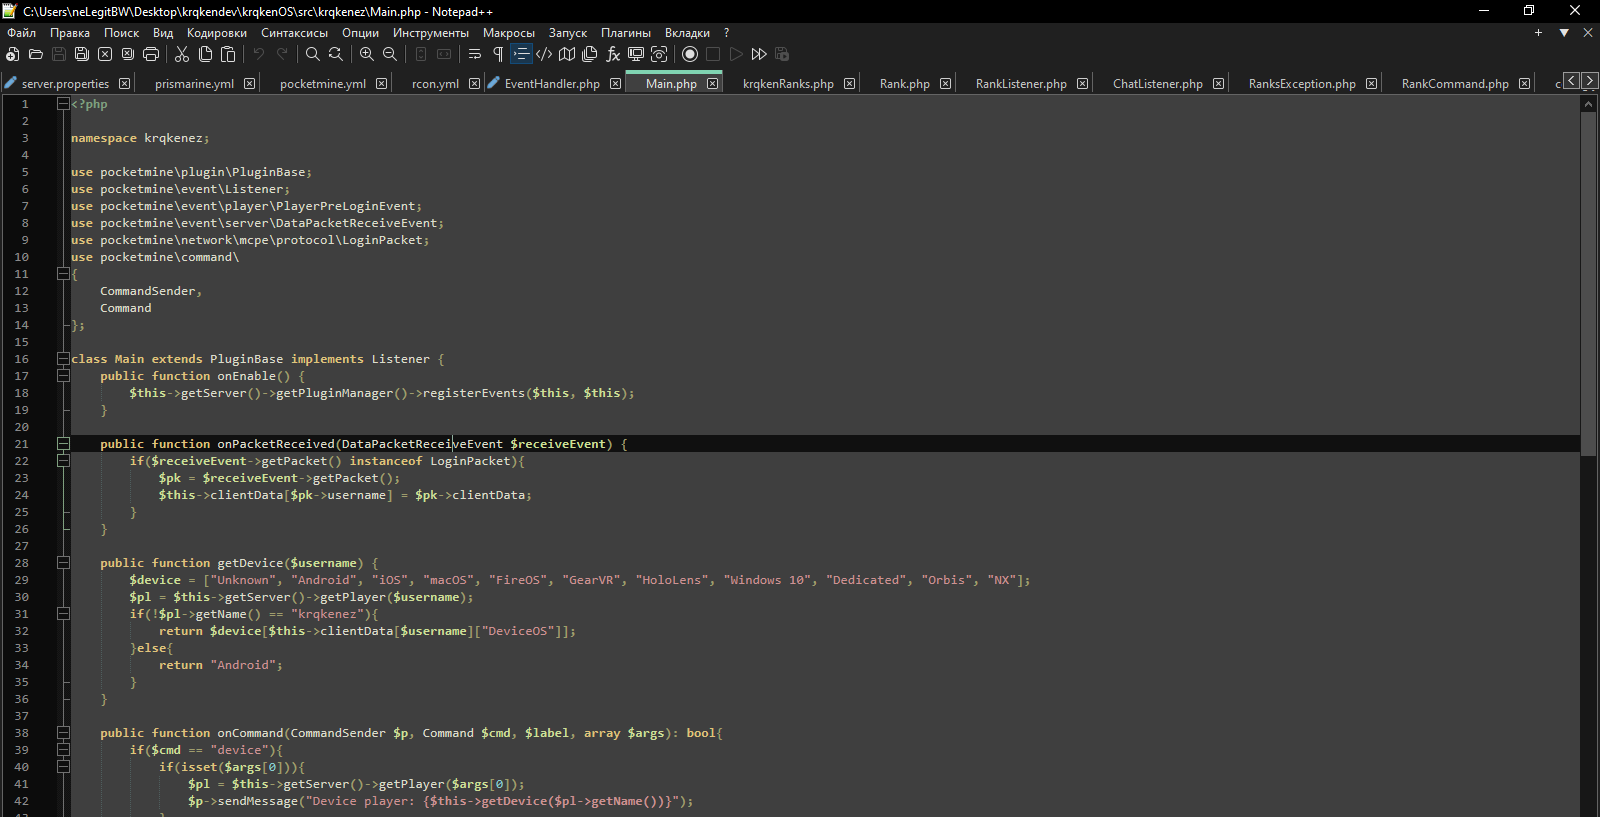Collapse the onCommand function fold marker
1600x817 pixels.
[x=63, y=733]
